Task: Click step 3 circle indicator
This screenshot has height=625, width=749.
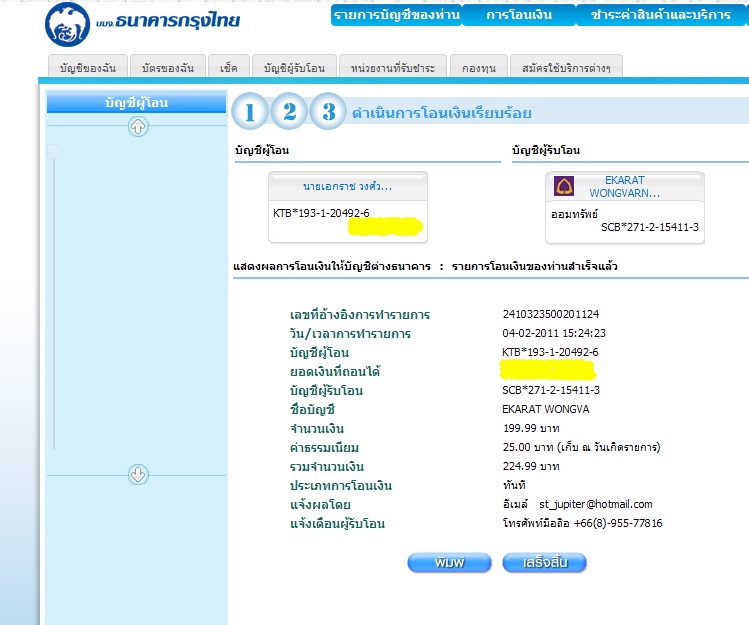Action: (x=328, y=112)
